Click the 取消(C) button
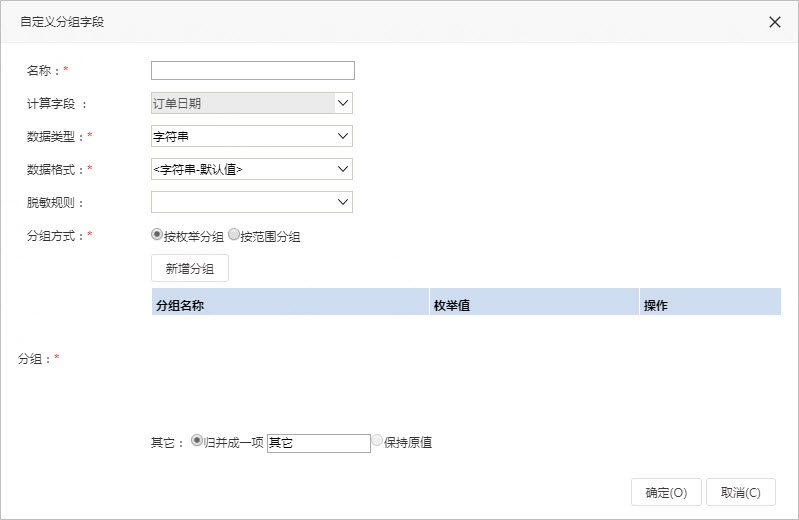Image resolution: width=799 pixels, height=520 pixels. (x=741, y=492)
